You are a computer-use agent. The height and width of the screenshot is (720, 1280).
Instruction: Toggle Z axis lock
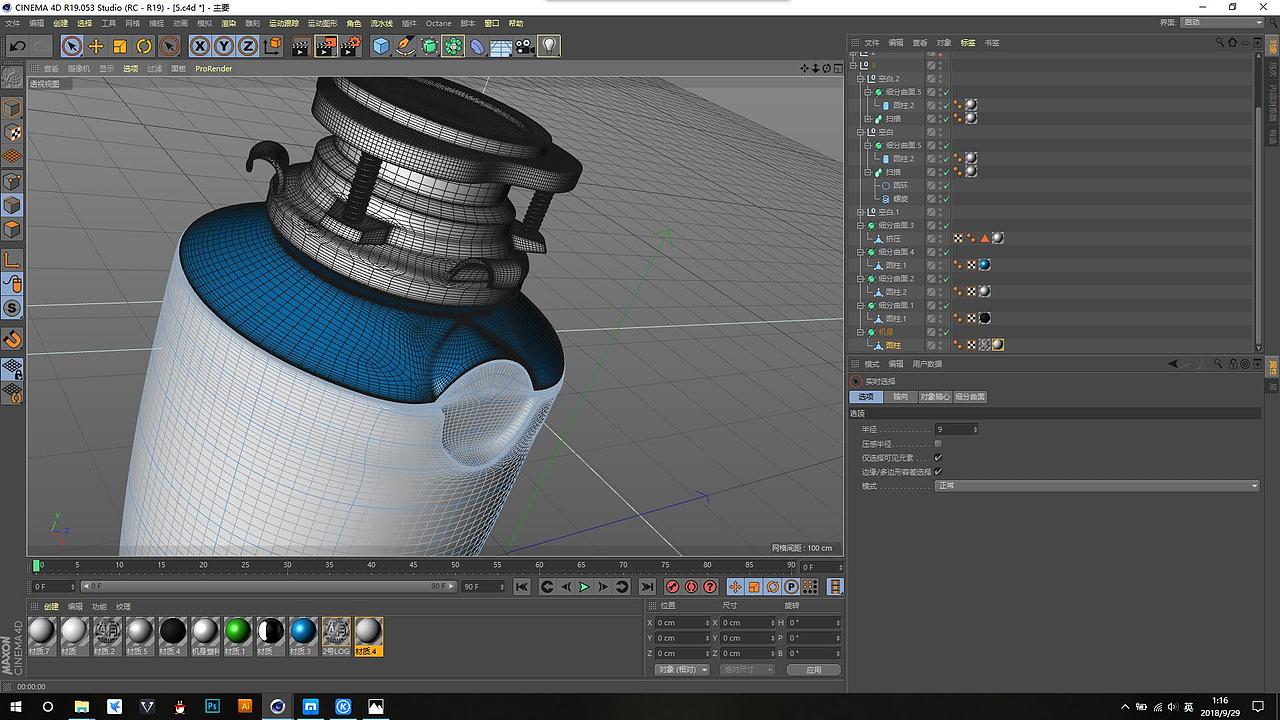pyautogui.click(x=247, y=46)
